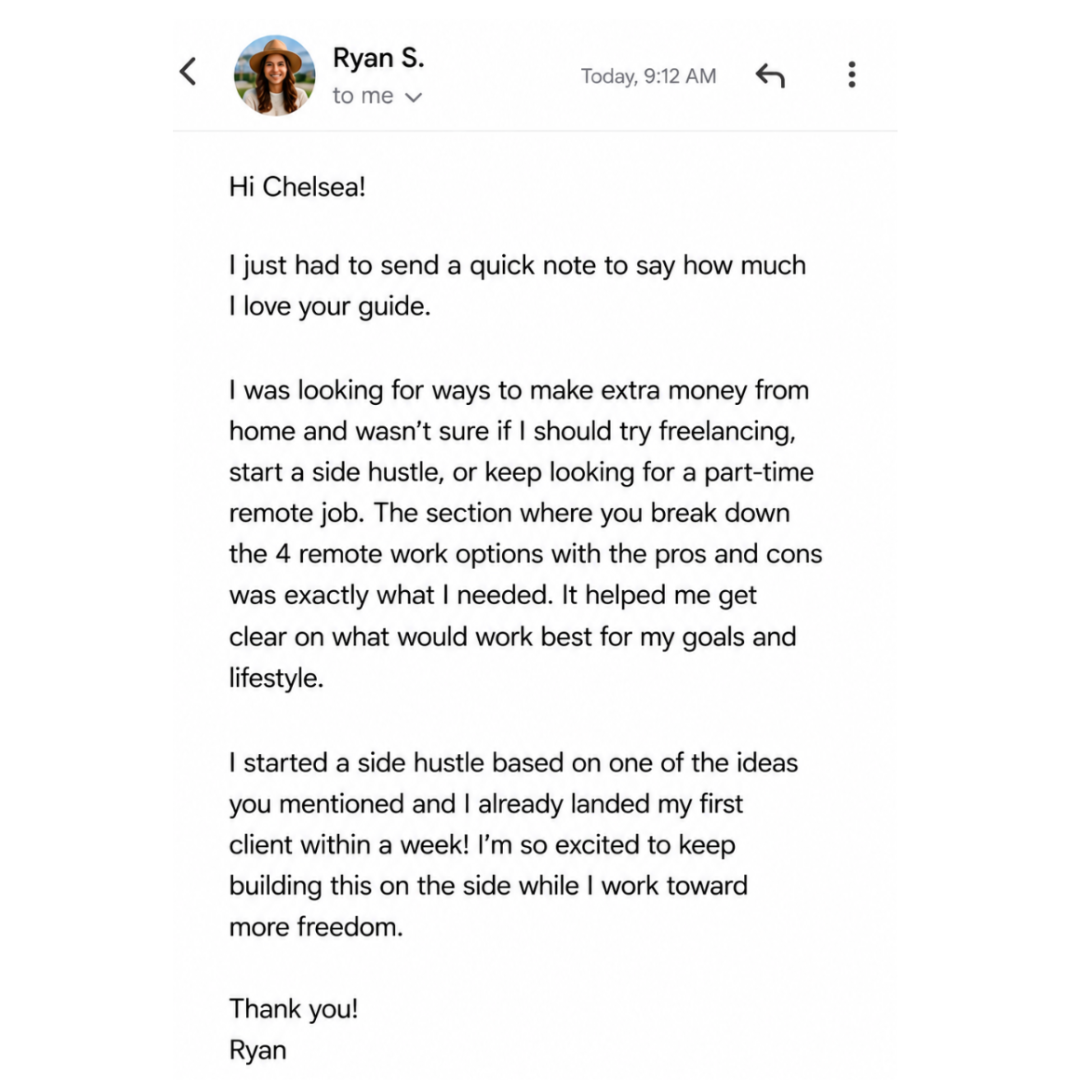Viewport: 1065px width, 1080px height.
Task: Click the closing line "more freedom."
Action: pyautogui.click(x=316, y=927)
